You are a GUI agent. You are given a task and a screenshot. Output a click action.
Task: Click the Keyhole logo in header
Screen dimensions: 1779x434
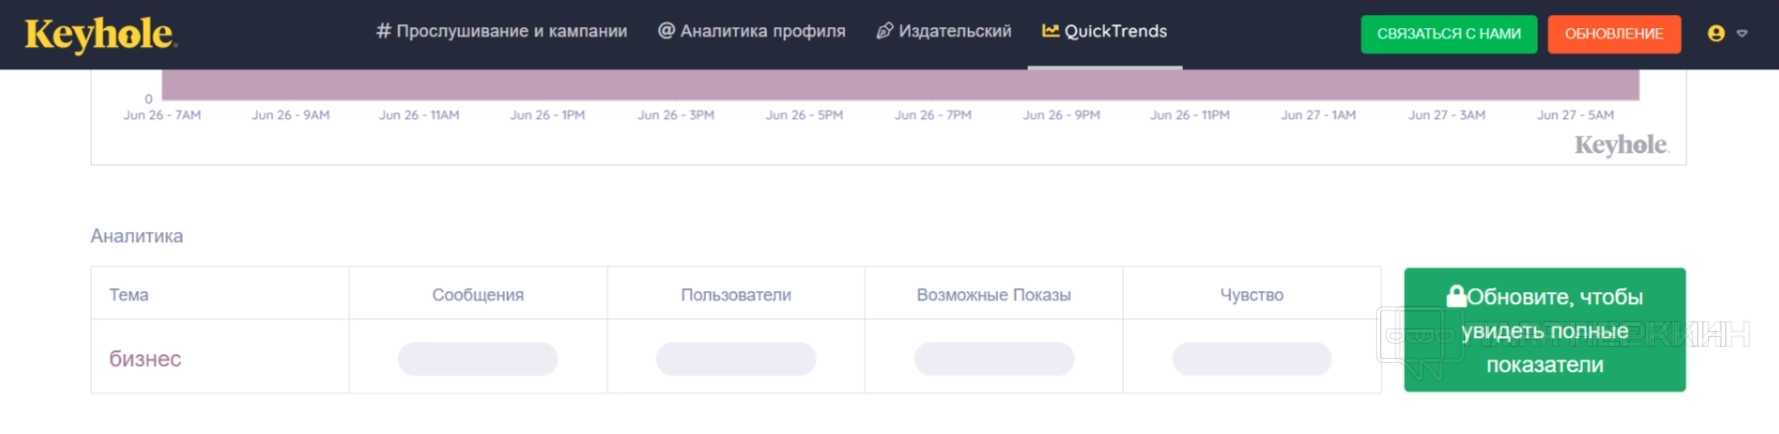point(100,34)
